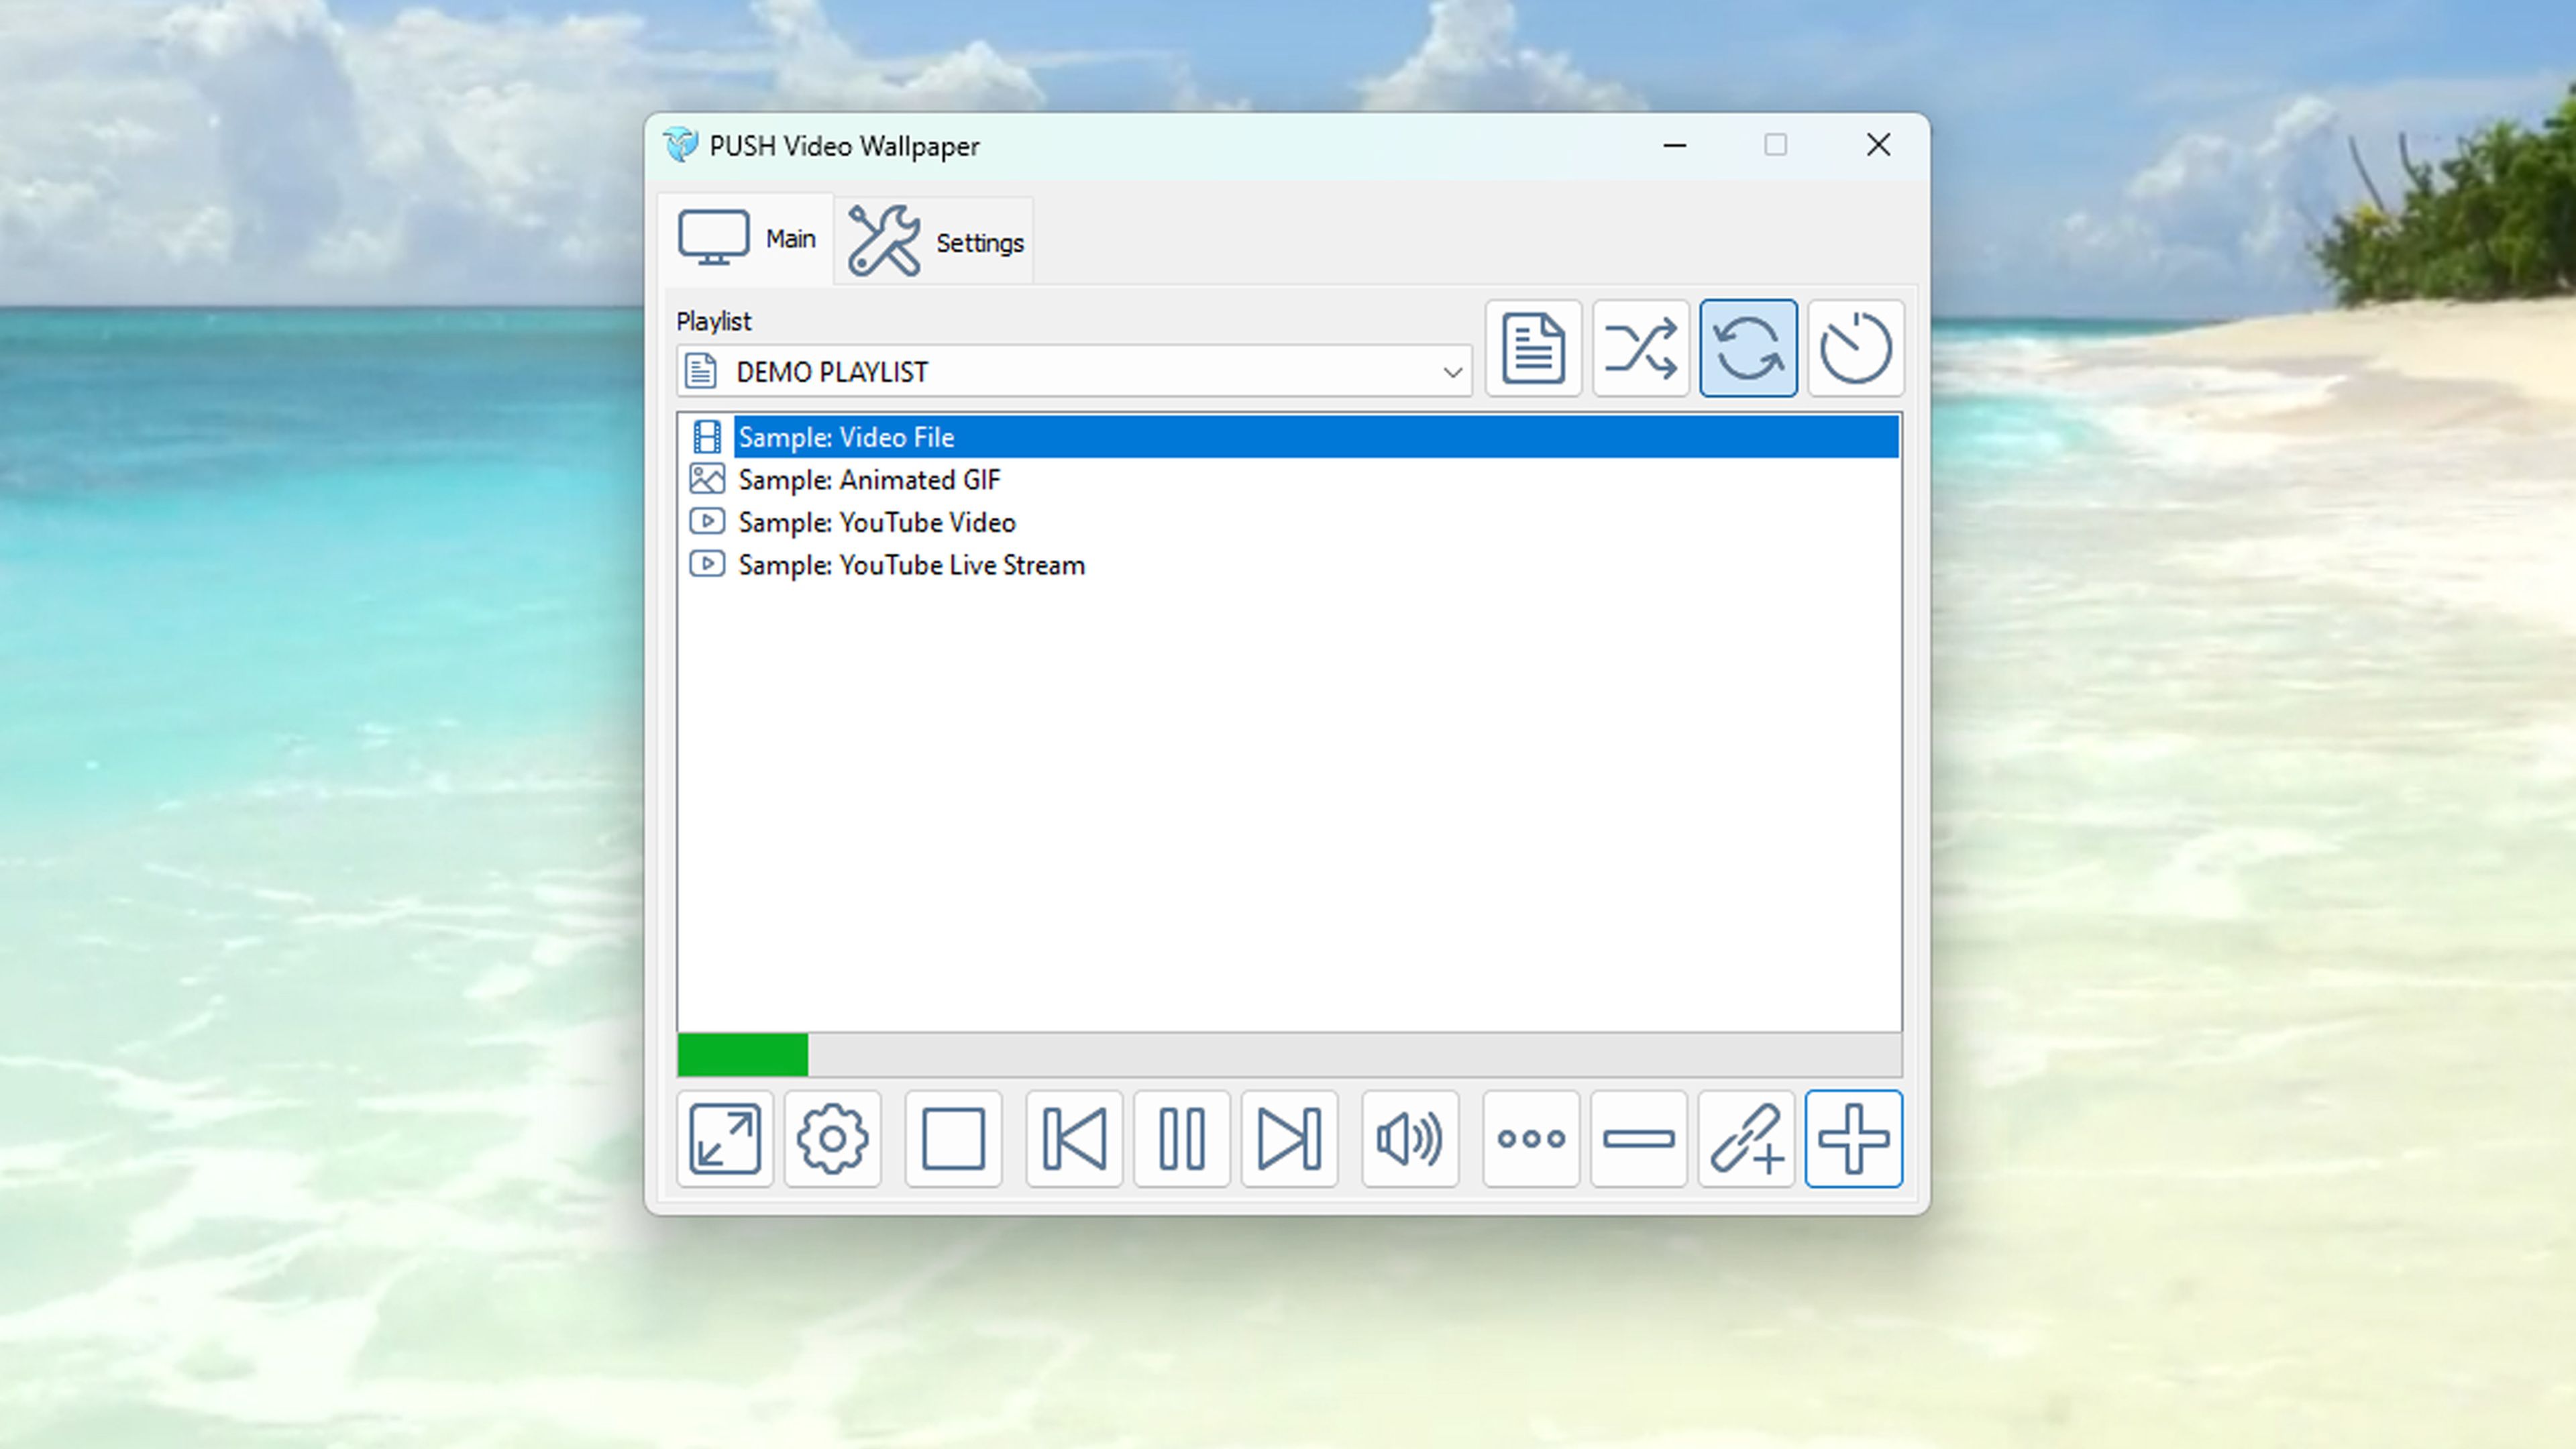Click the film icon of Video File
The height and width of the screenshot is (1449, 2576).
click(707, 437)
